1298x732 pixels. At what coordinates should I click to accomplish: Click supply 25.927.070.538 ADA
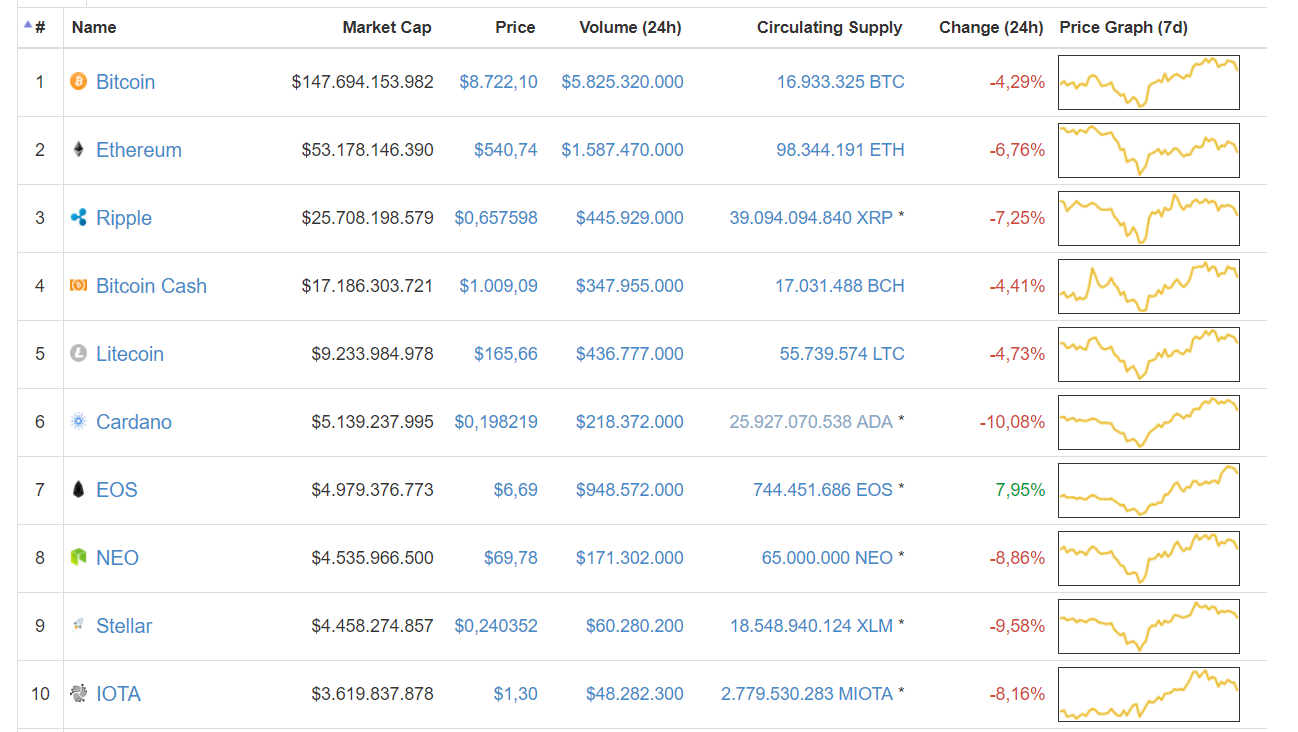point(811,422)
